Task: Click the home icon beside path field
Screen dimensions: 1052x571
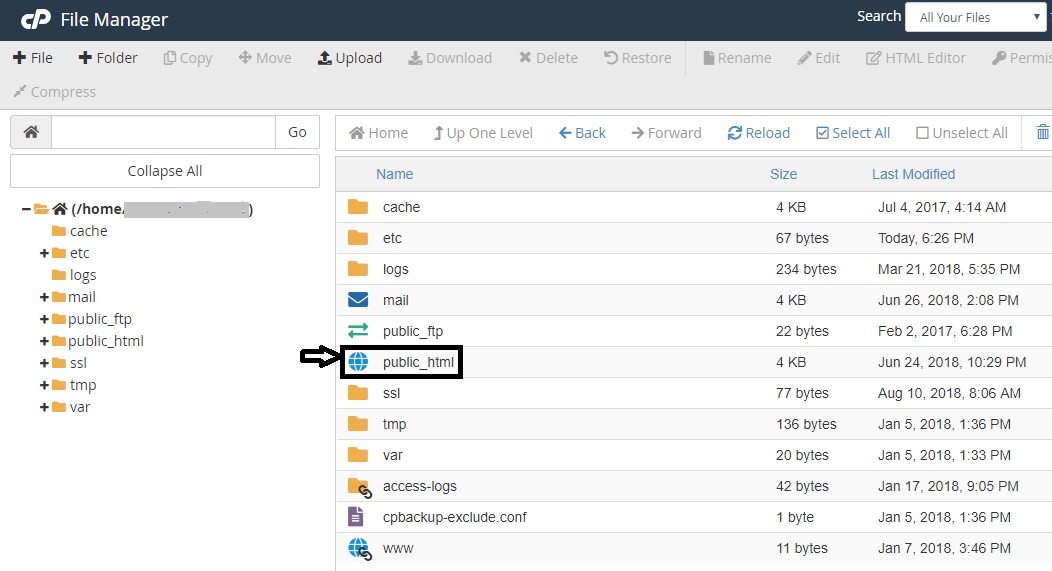Action: [x=31, y=132]
